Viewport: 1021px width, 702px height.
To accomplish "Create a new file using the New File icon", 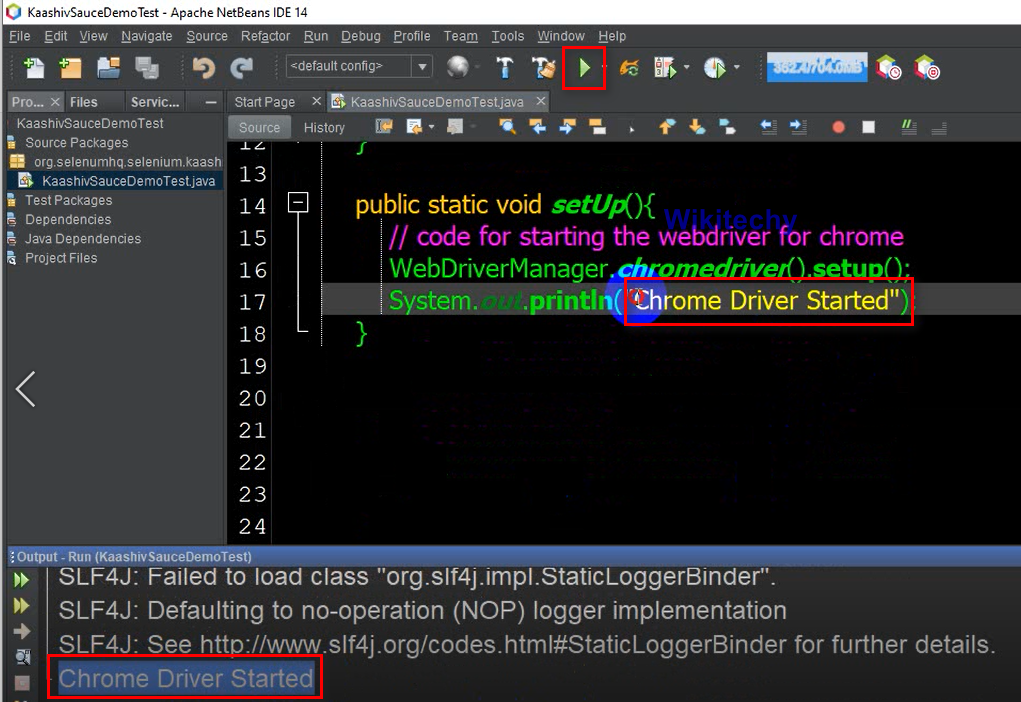I will click(34, 67).
